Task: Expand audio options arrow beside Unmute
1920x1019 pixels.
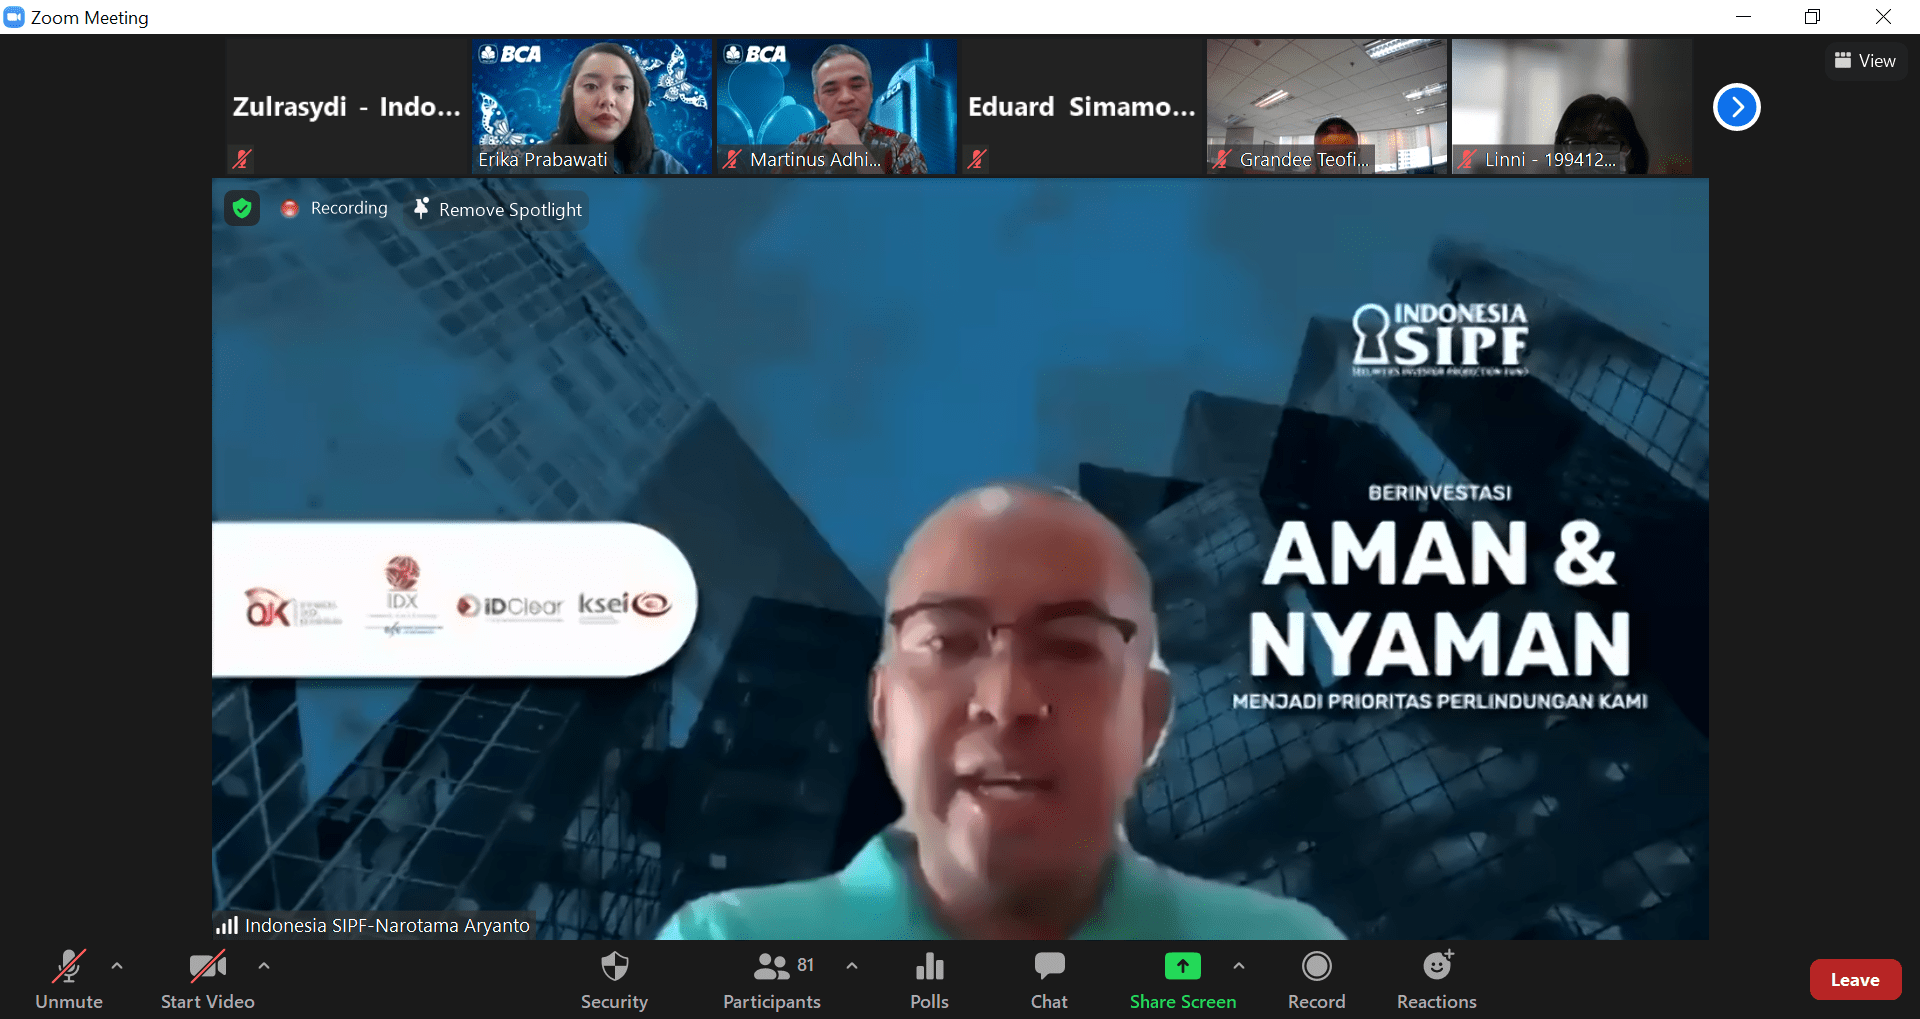Action: click(117, 966)
